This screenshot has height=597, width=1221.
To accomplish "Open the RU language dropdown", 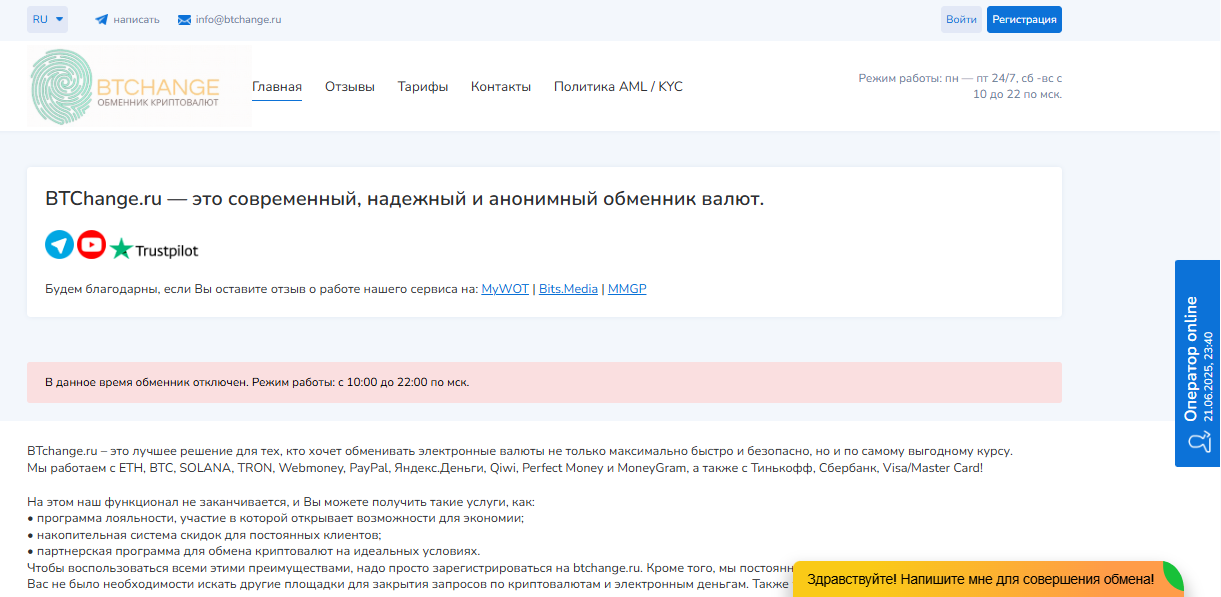I will pyautogui.click(x=47, y=19).
